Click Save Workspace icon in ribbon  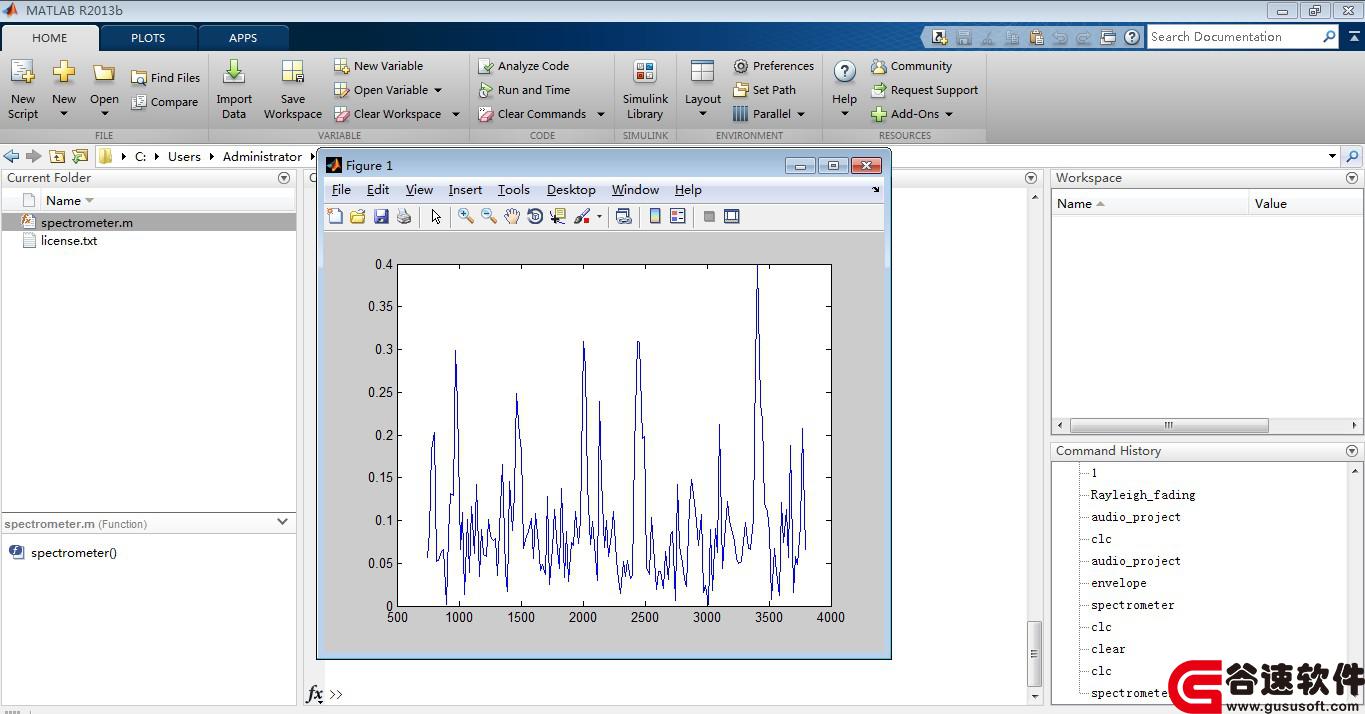[x=293, y=72]
